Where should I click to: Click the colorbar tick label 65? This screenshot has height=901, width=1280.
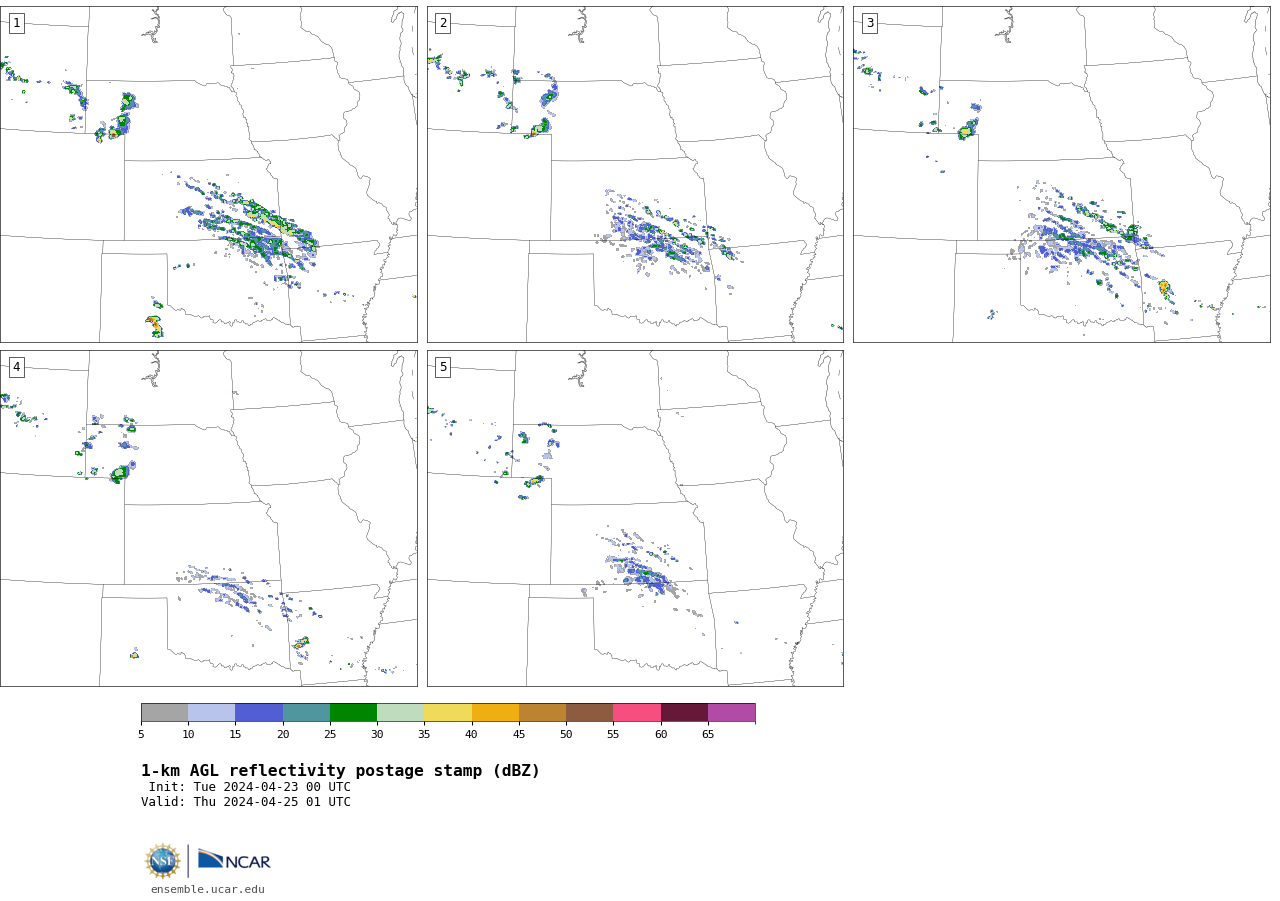[708, 735]
